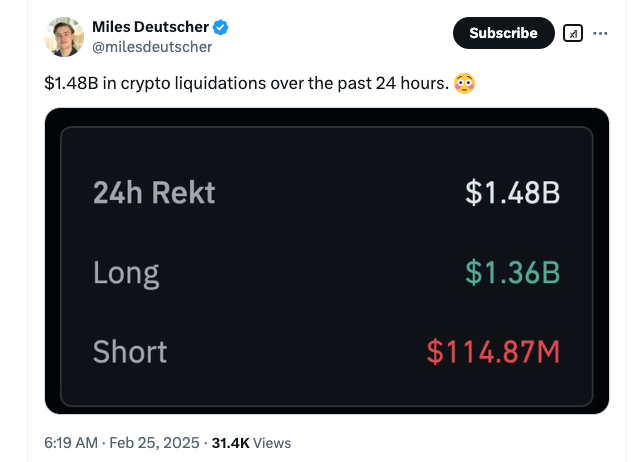This screenshot has width=644, height=462.
Task: Open the Miles Deutscher display name link
Action: tap(150, 27)
